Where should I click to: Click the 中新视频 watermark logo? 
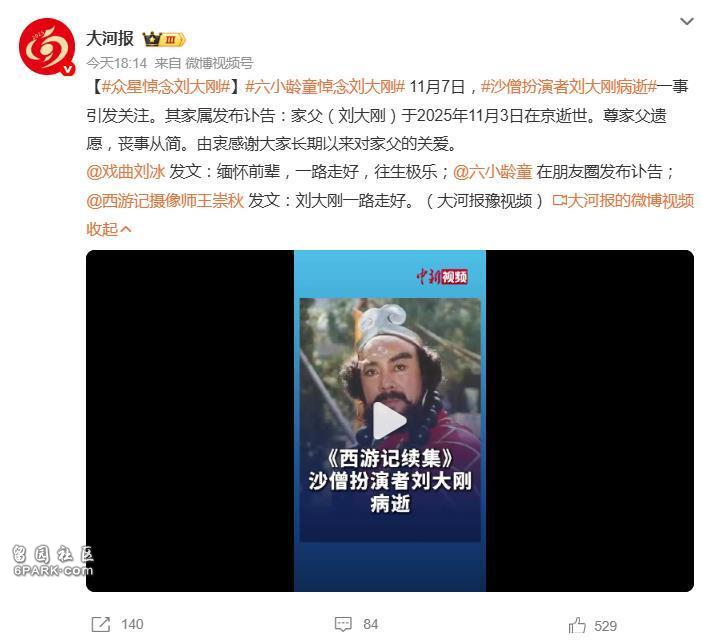coord(442,276)
